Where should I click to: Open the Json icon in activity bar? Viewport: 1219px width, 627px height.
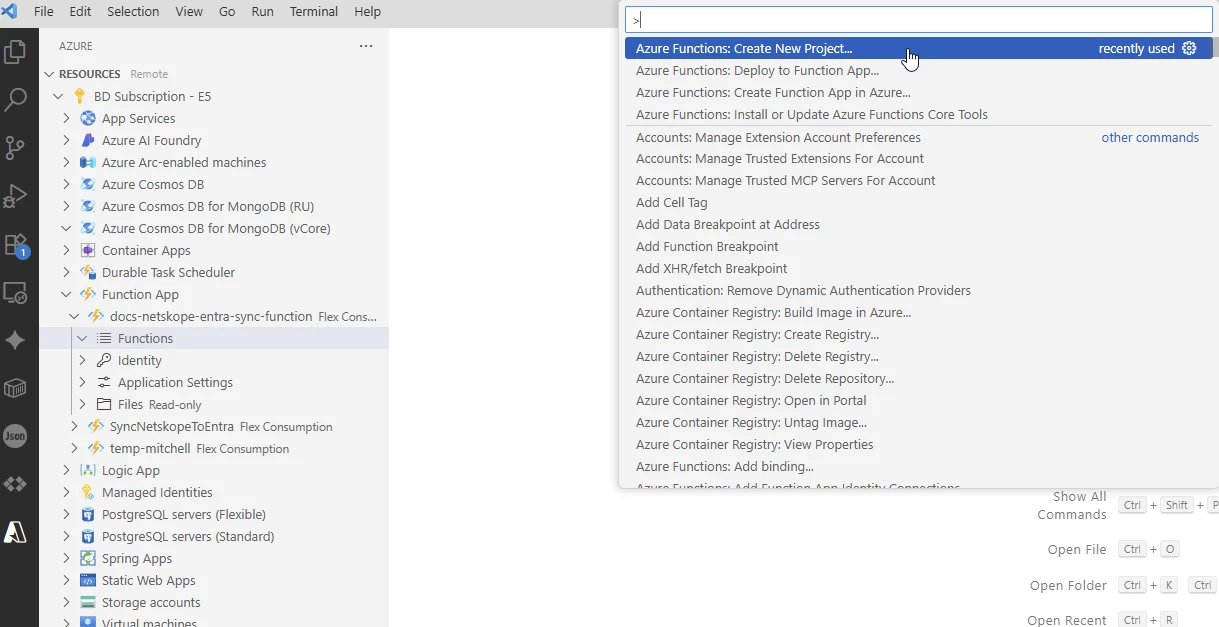[15, 436]
